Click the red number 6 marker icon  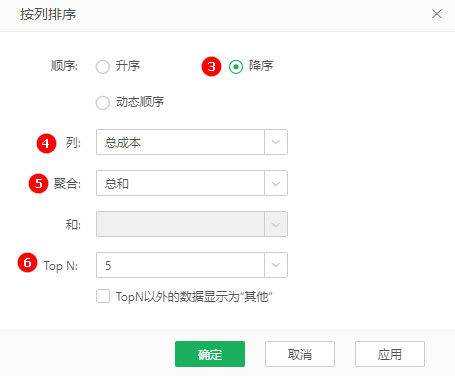27,263
